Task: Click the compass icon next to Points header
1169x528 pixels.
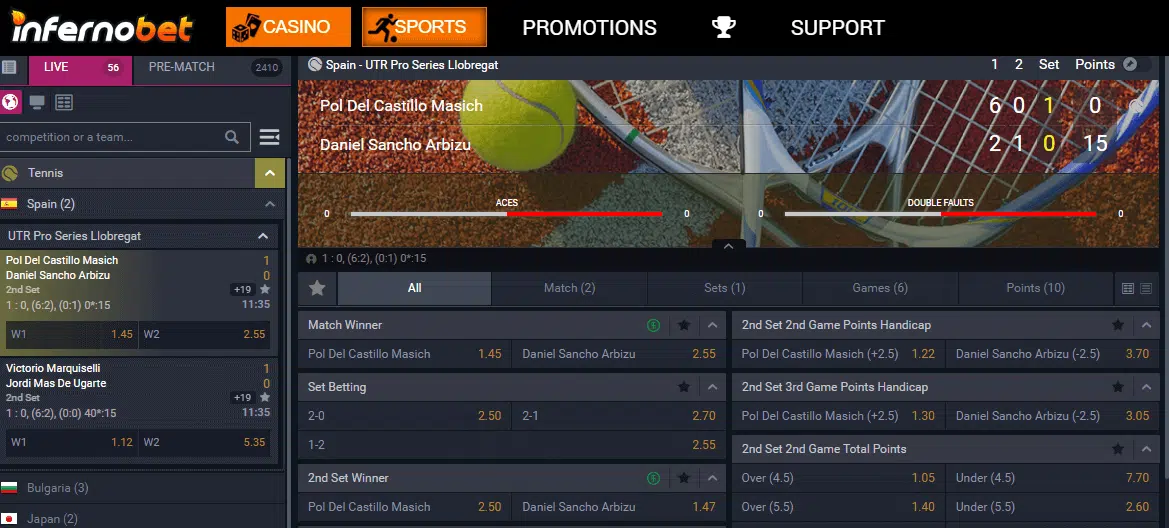Action: tap(1131, 64)
